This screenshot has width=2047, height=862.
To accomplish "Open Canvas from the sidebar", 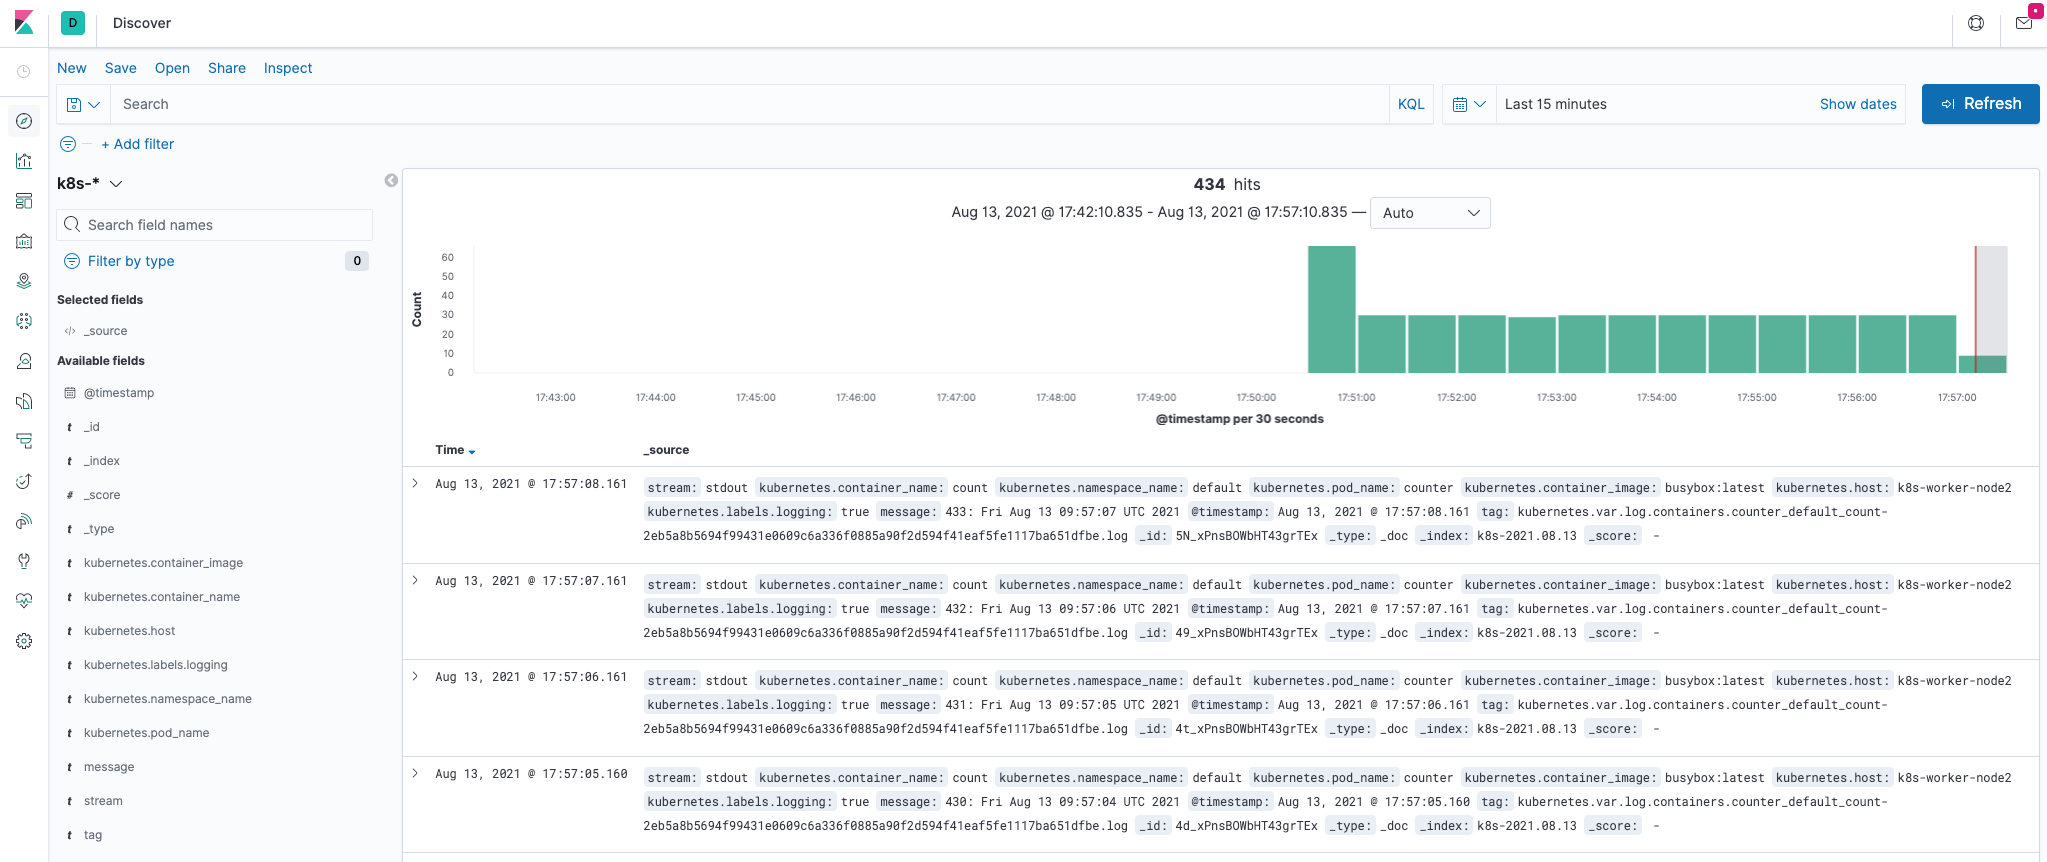I will click(x=24, y=241).
